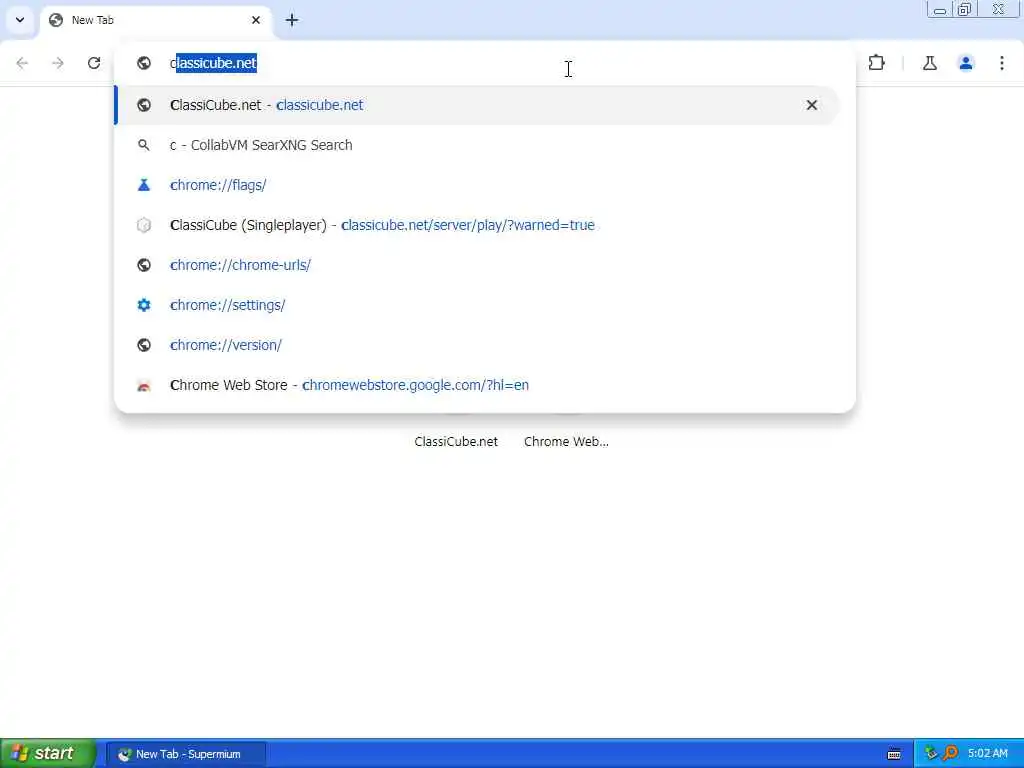Restore down the browser window
The width and height of the screenshot is (1024, 768).
[x=965, y=10]
